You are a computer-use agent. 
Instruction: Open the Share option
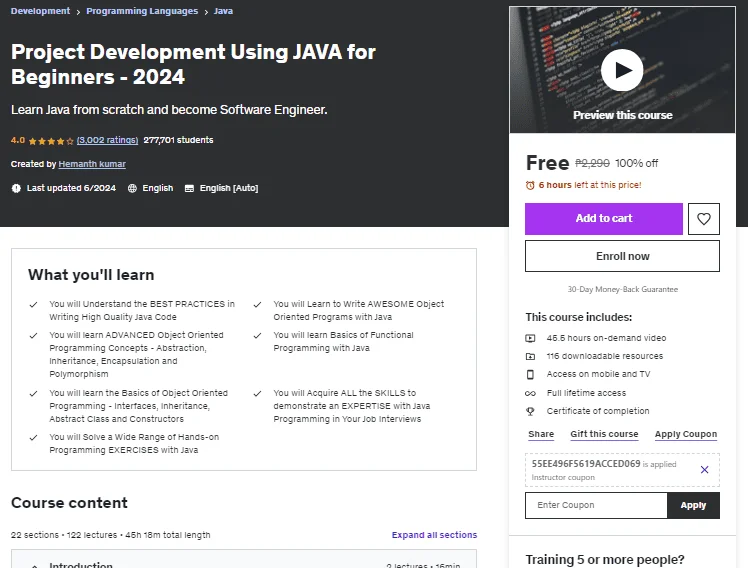click(541, 434)
